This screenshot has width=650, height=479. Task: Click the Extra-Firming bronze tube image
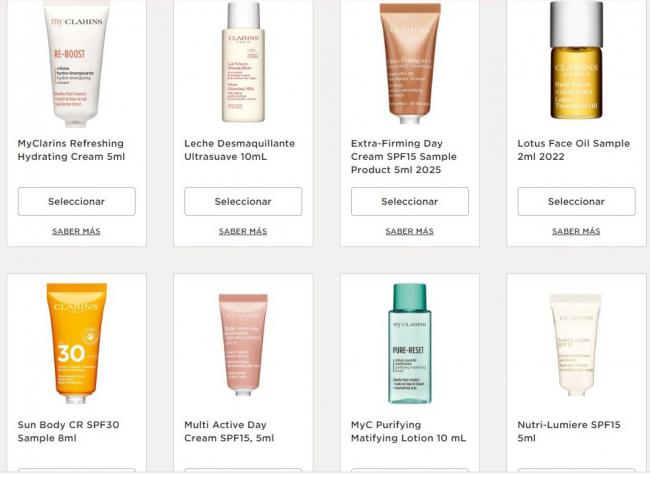(410, 63)
